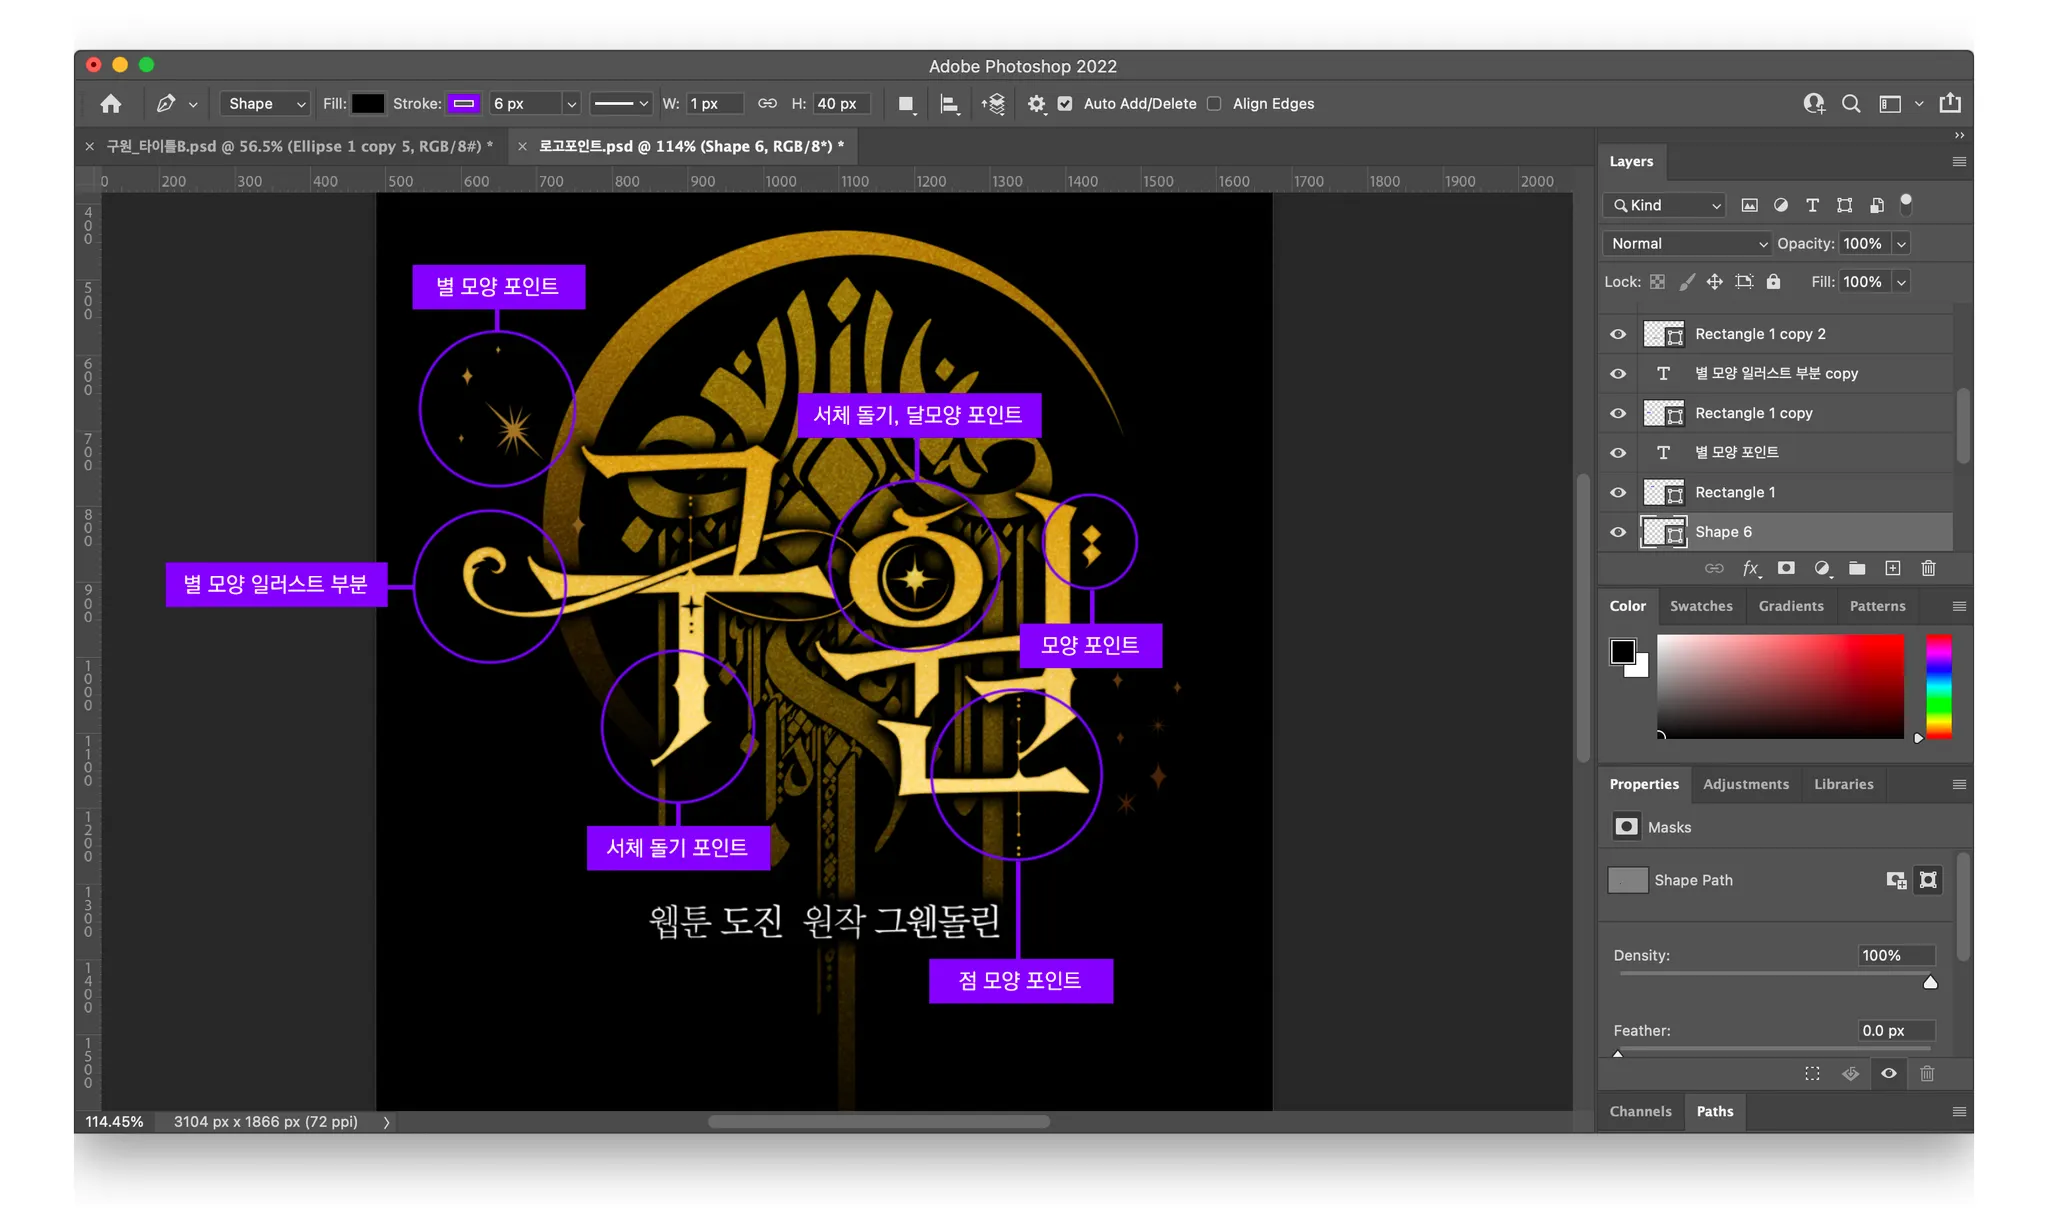
Task: Delete layer using the trash icon
Action: tap(1928, 568)
